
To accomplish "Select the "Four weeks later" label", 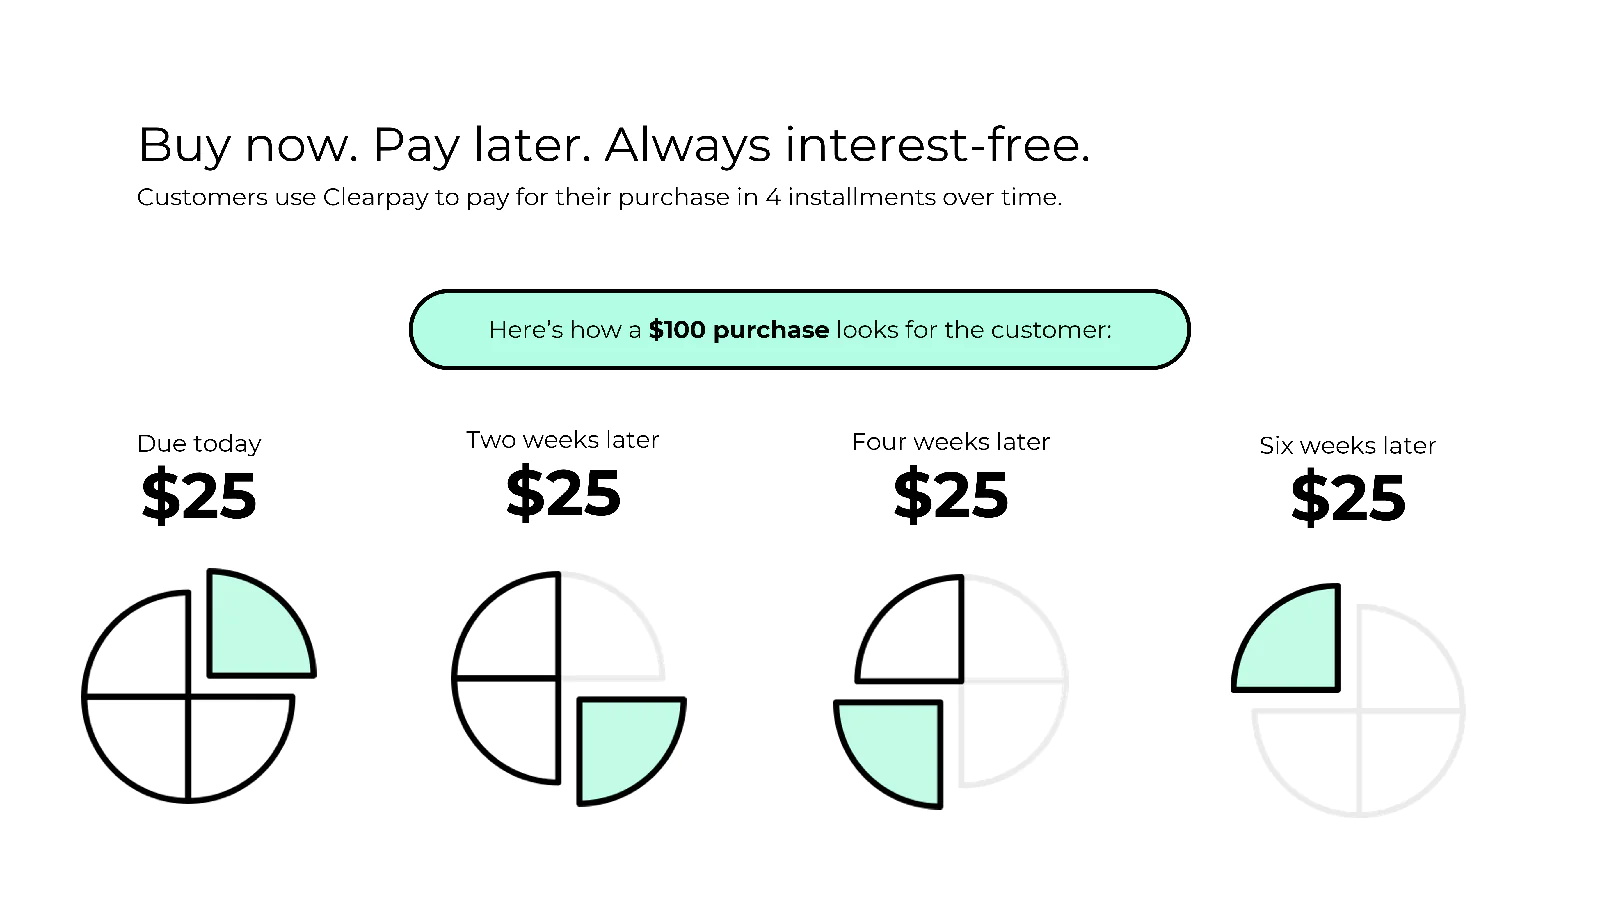I will [x=950, y=442].
